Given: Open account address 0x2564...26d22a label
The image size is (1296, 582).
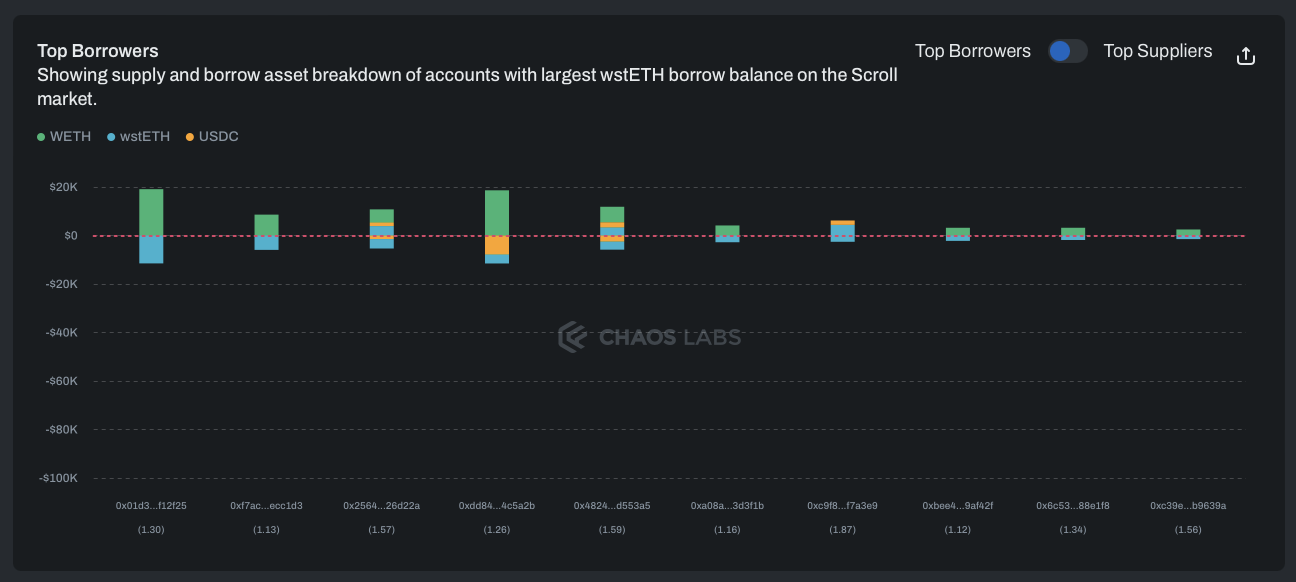Looking at the screenshot, I should click(x=381, y=506).
